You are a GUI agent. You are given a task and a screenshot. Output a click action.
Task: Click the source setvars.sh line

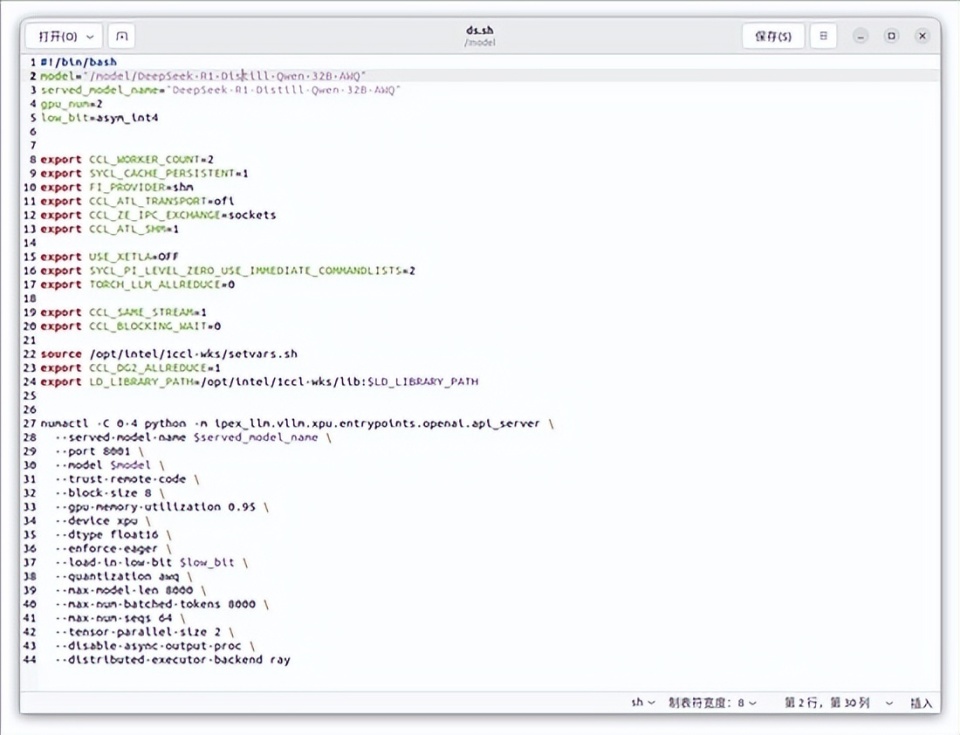(x=169, y=354)
